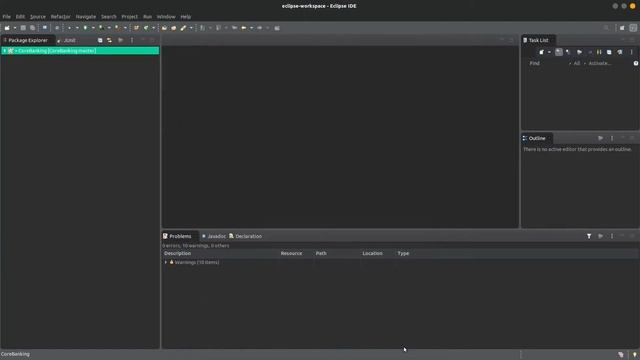Switch to the Javadoc tab

(213, 236)
